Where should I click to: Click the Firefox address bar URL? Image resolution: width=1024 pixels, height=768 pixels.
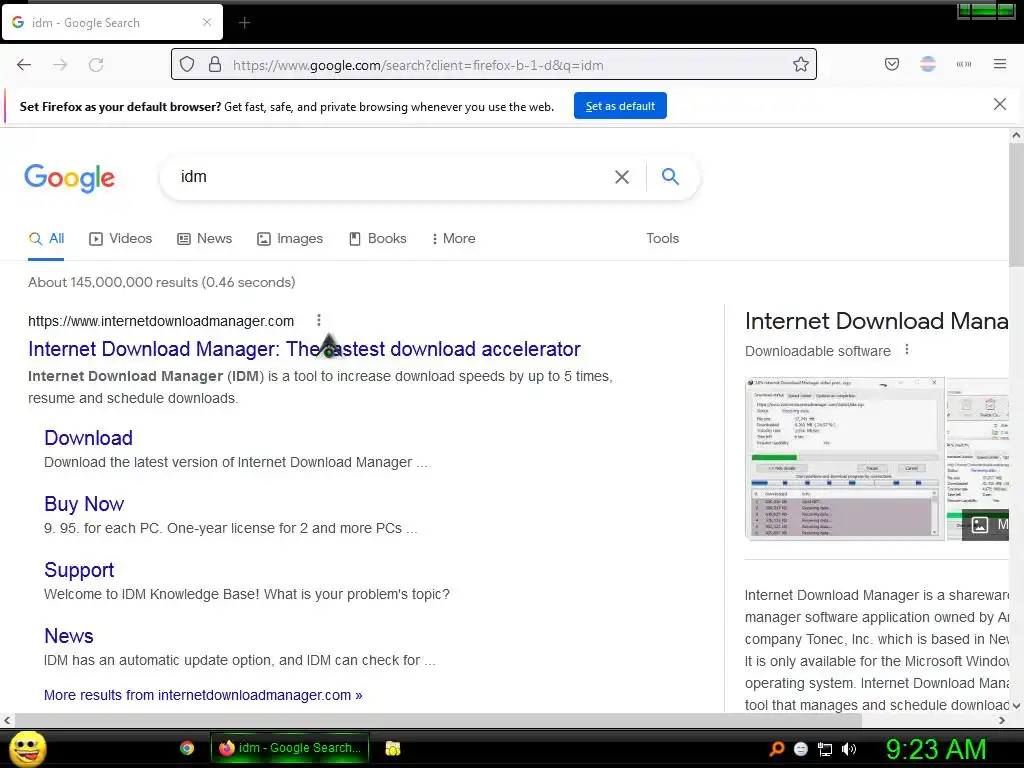(418, 65)
